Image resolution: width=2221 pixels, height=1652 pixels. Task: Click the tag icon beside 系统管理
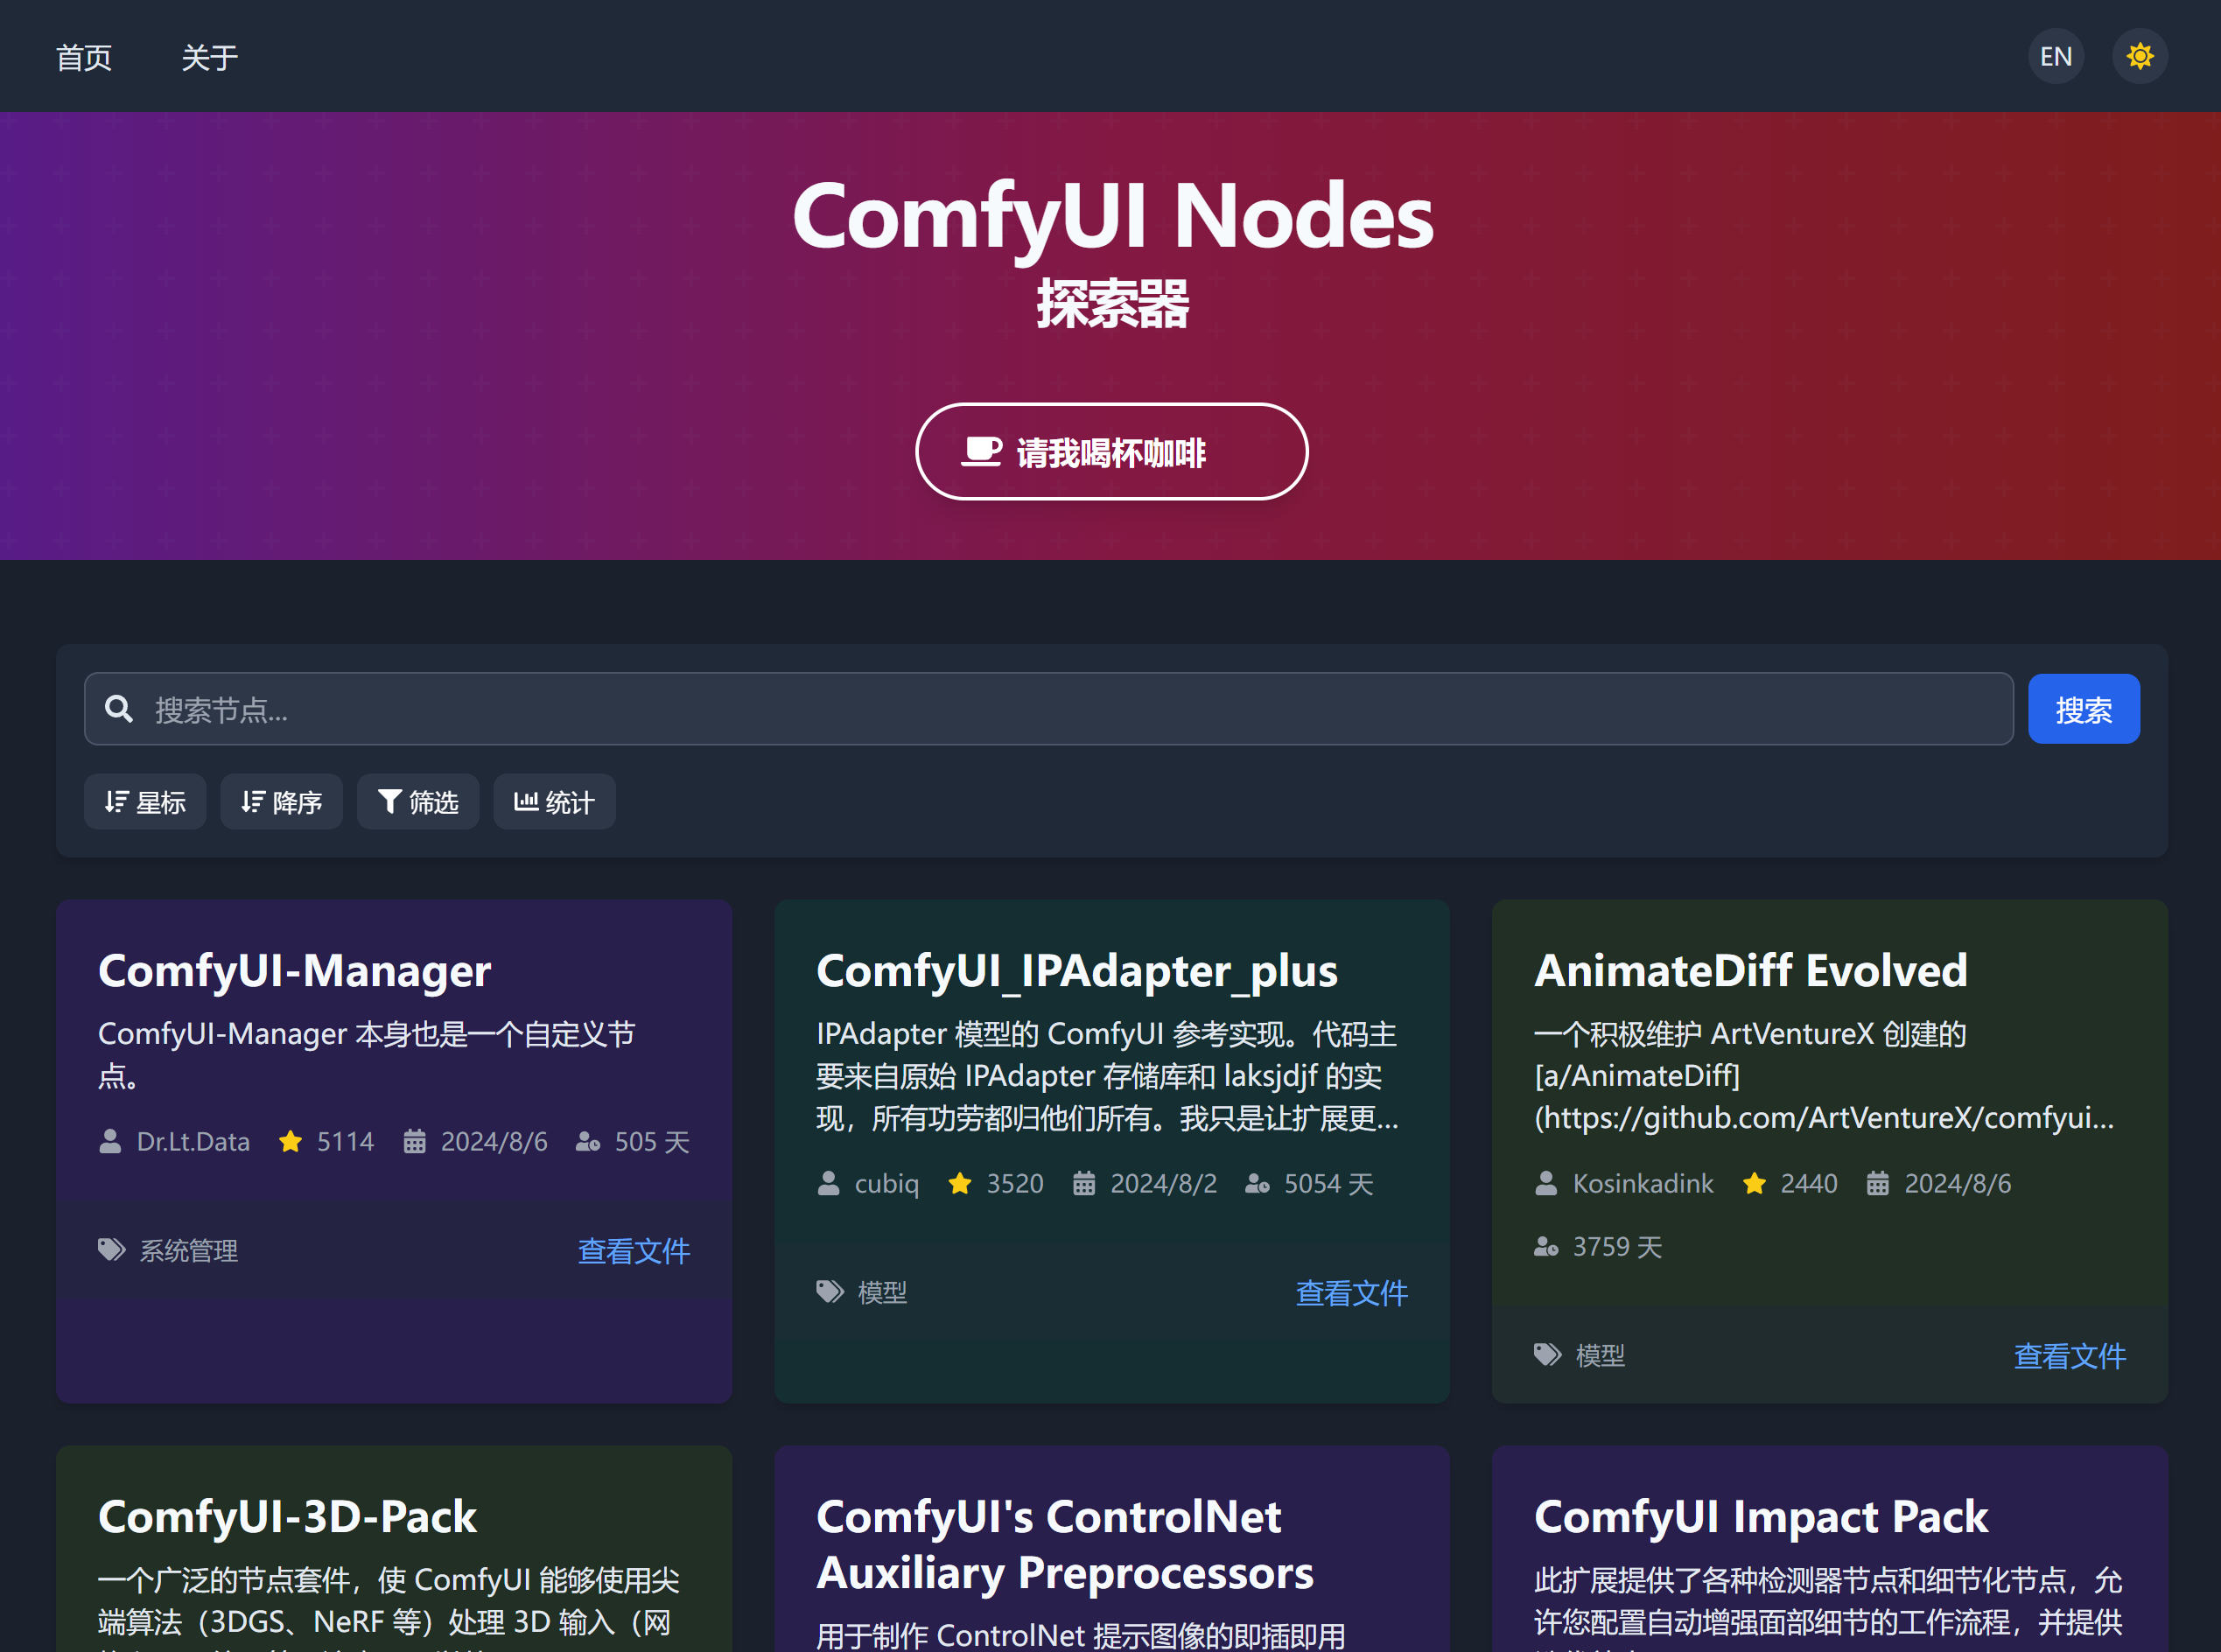pyautogui.click(x=111, y=1250)
